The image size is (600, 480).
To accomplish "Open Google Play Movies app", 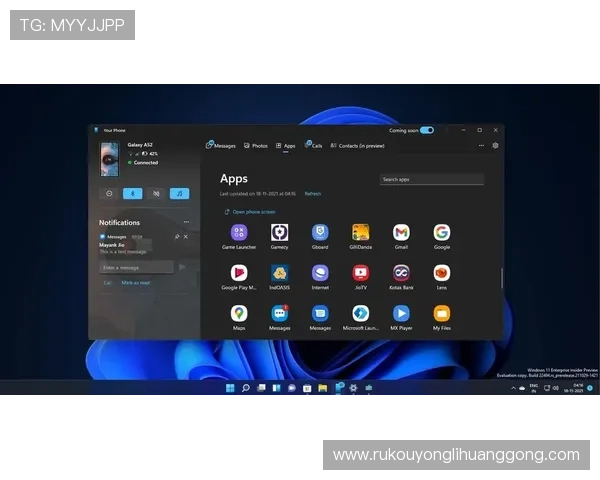I will pos(239,273).
